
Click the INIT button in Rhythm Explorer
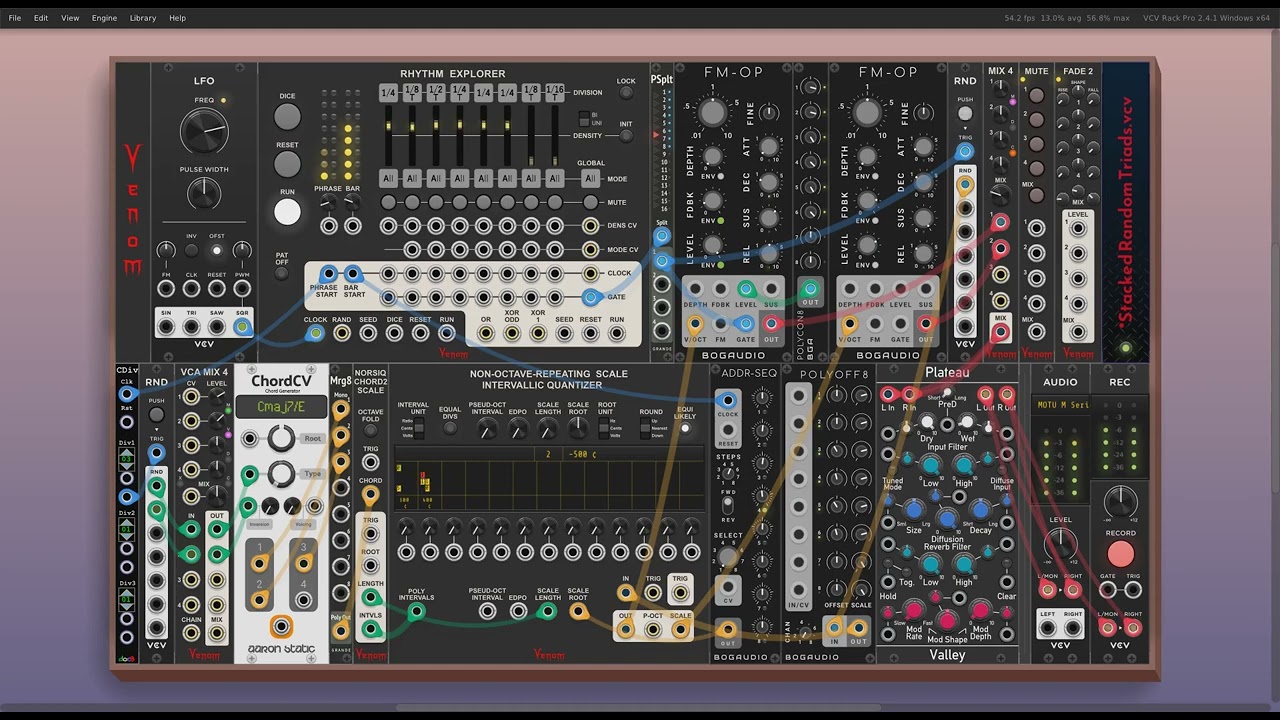[626, 136]
